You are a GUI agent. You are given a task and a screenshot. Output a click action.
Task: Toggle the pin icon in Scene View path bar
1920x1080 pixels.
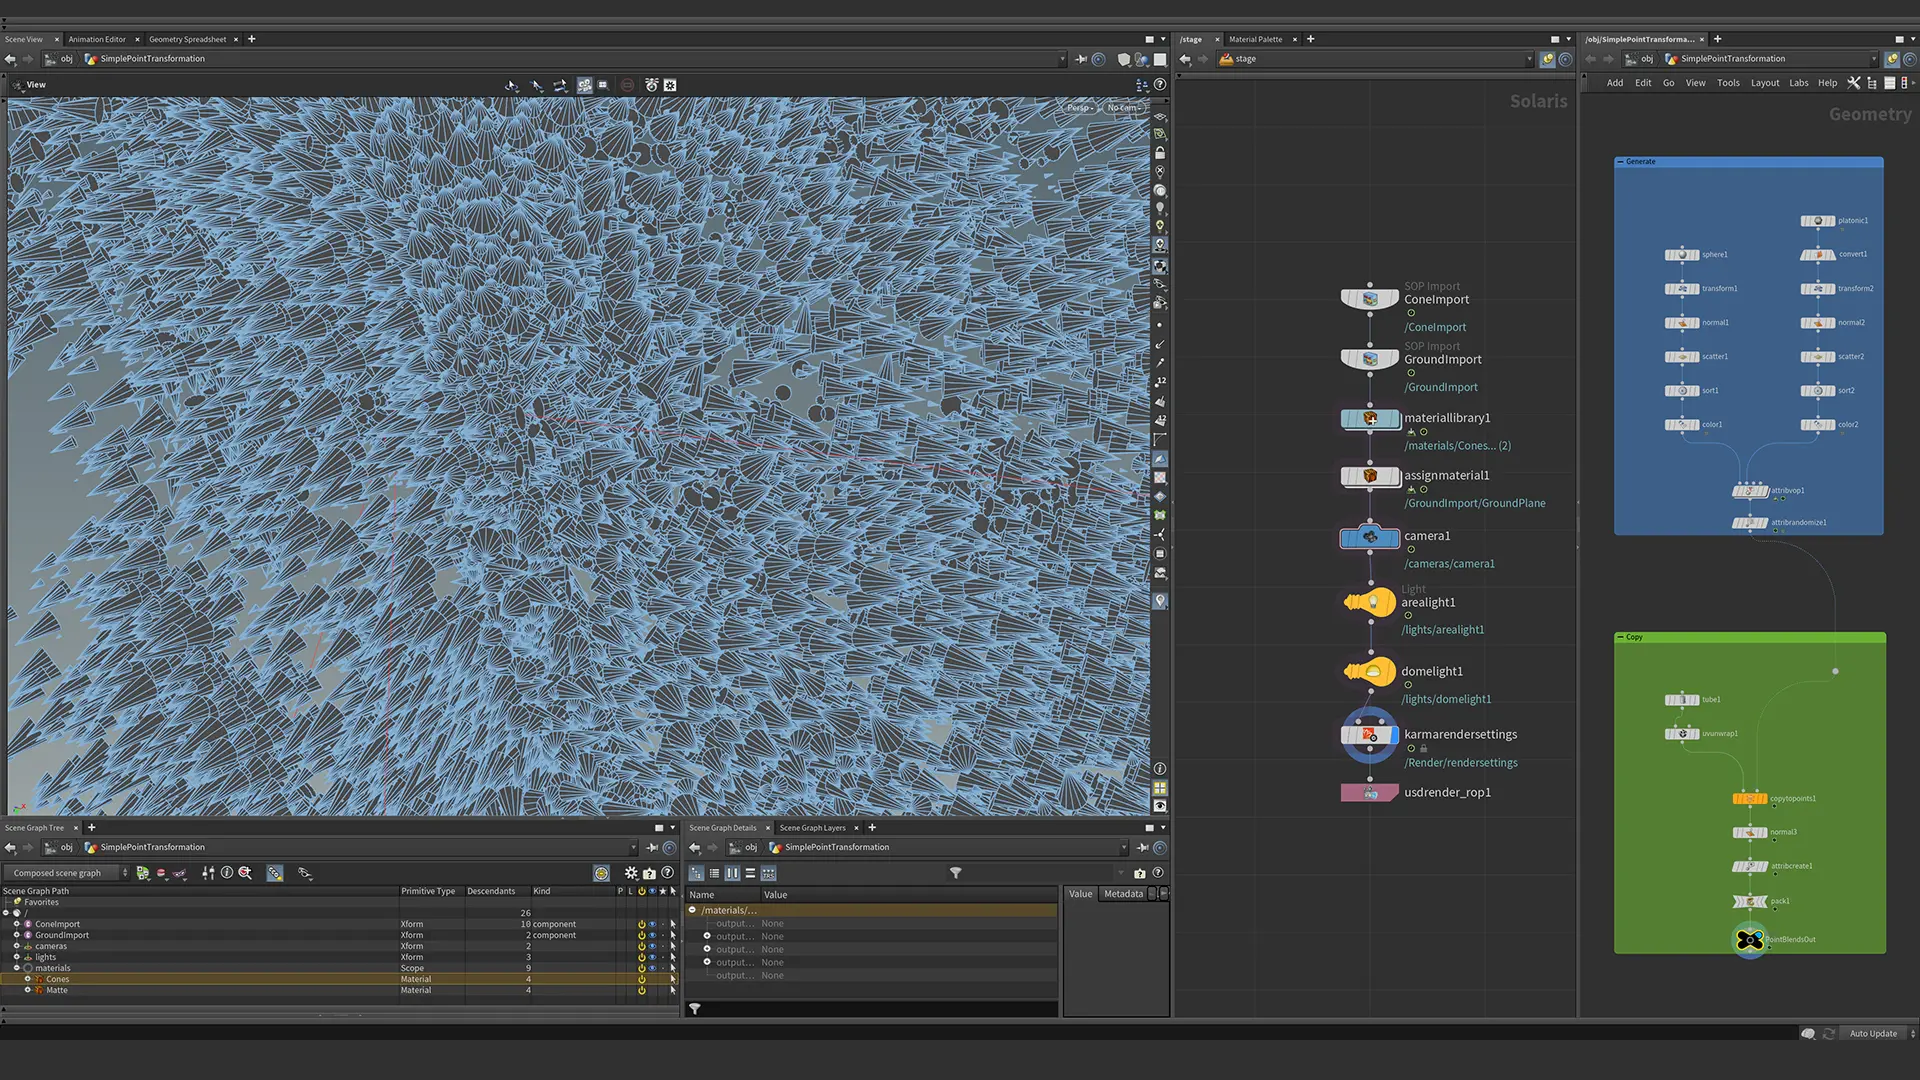[x=1080, y=59]
